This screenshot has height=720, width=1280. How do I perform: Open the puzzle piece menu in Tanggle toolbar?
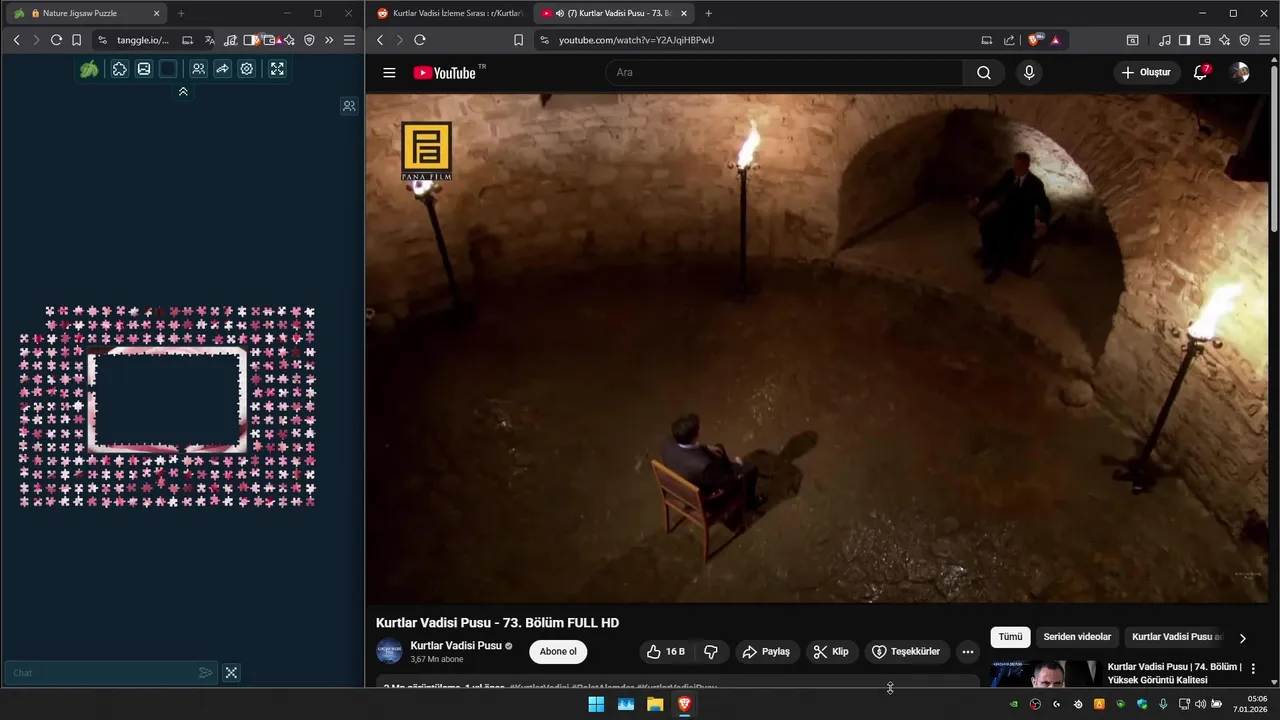point(119,69)
